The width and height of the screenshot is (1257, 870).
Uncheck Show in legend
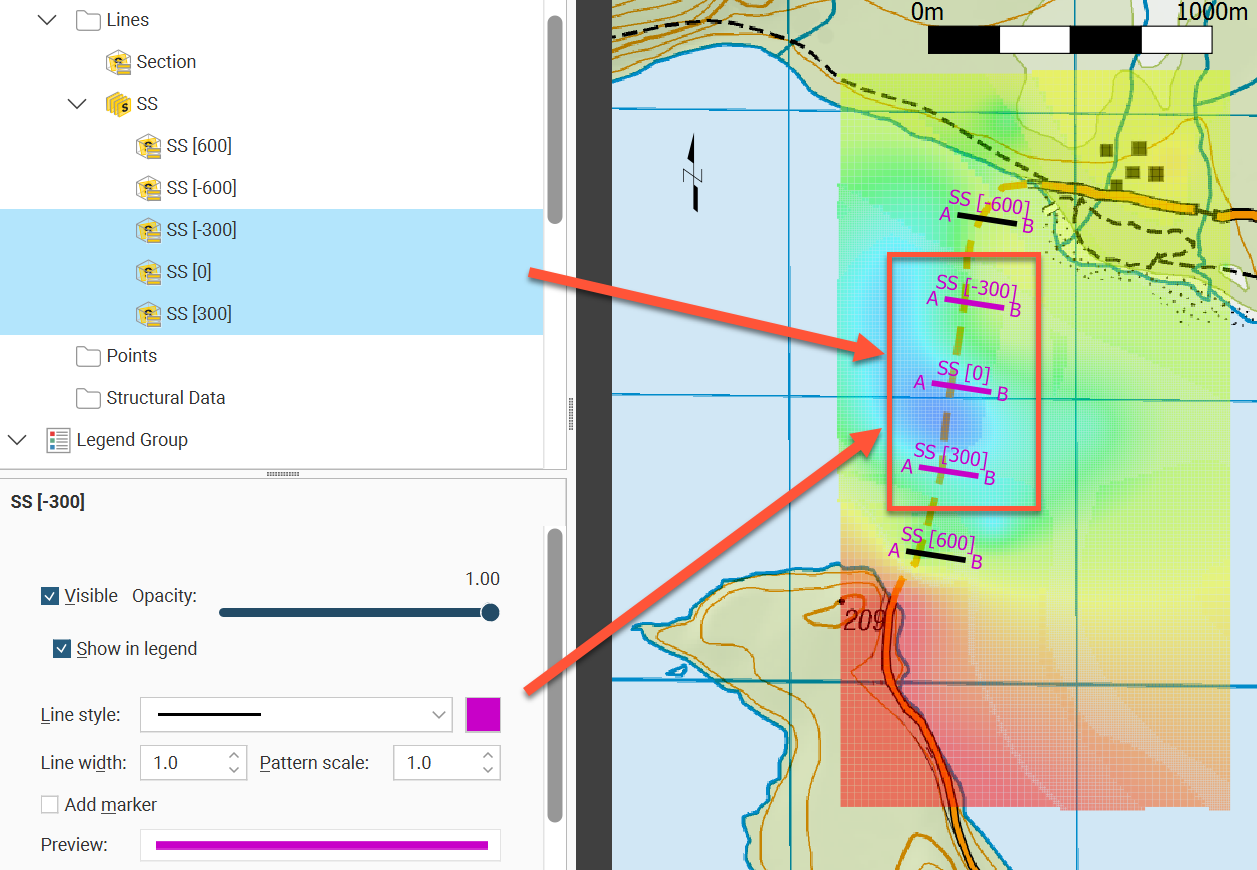(x=62, y=649)
